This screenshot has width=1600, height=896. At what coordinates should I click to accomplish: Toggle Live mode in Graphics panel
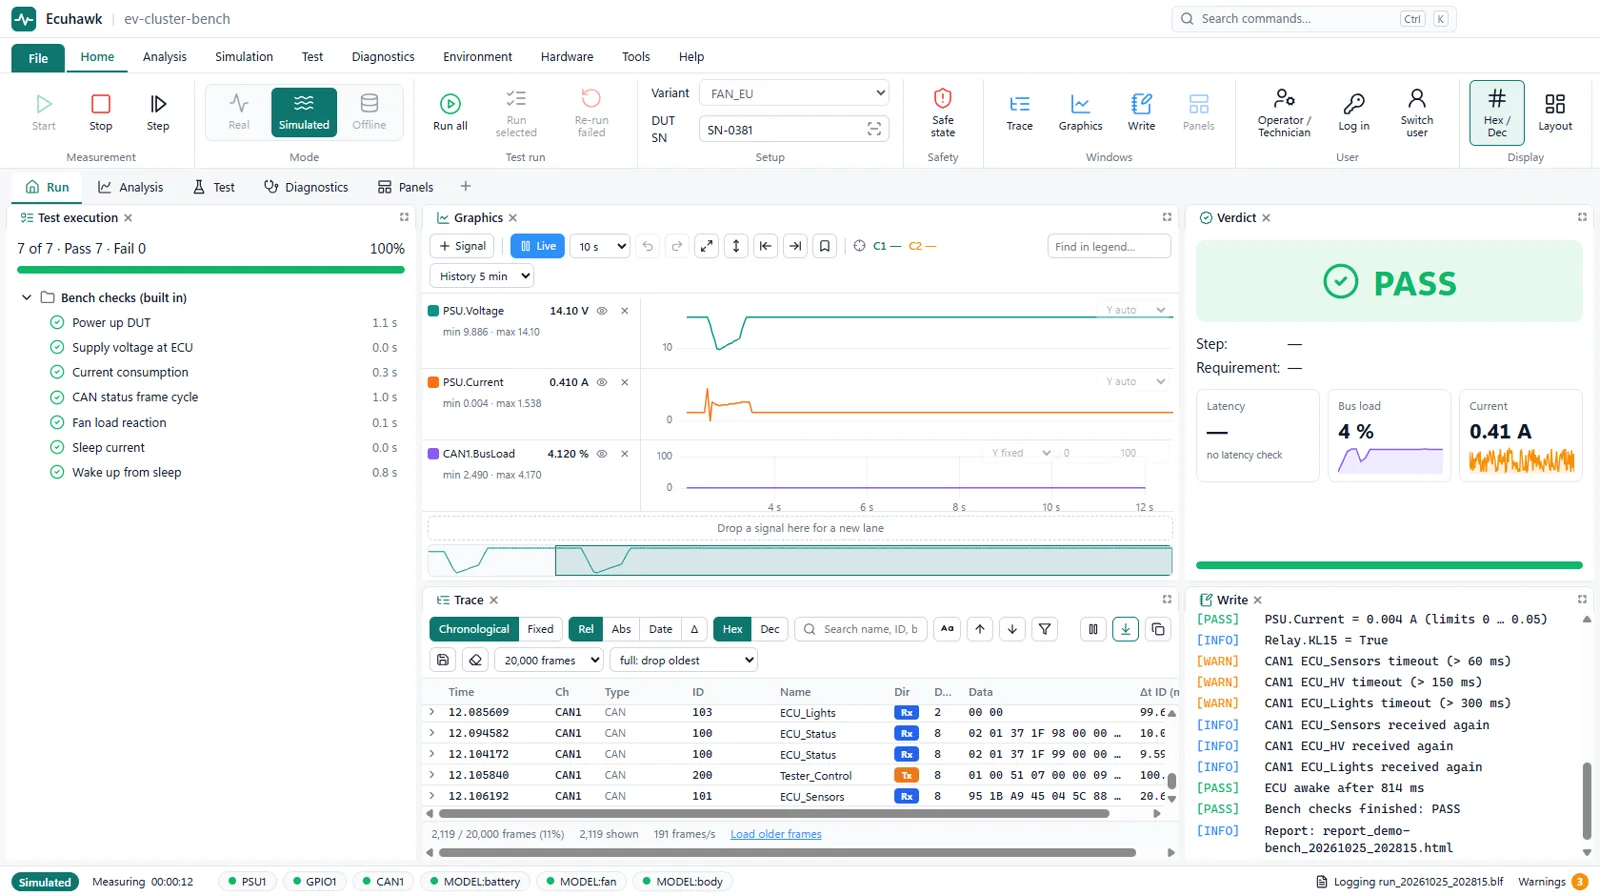point(538,246)
